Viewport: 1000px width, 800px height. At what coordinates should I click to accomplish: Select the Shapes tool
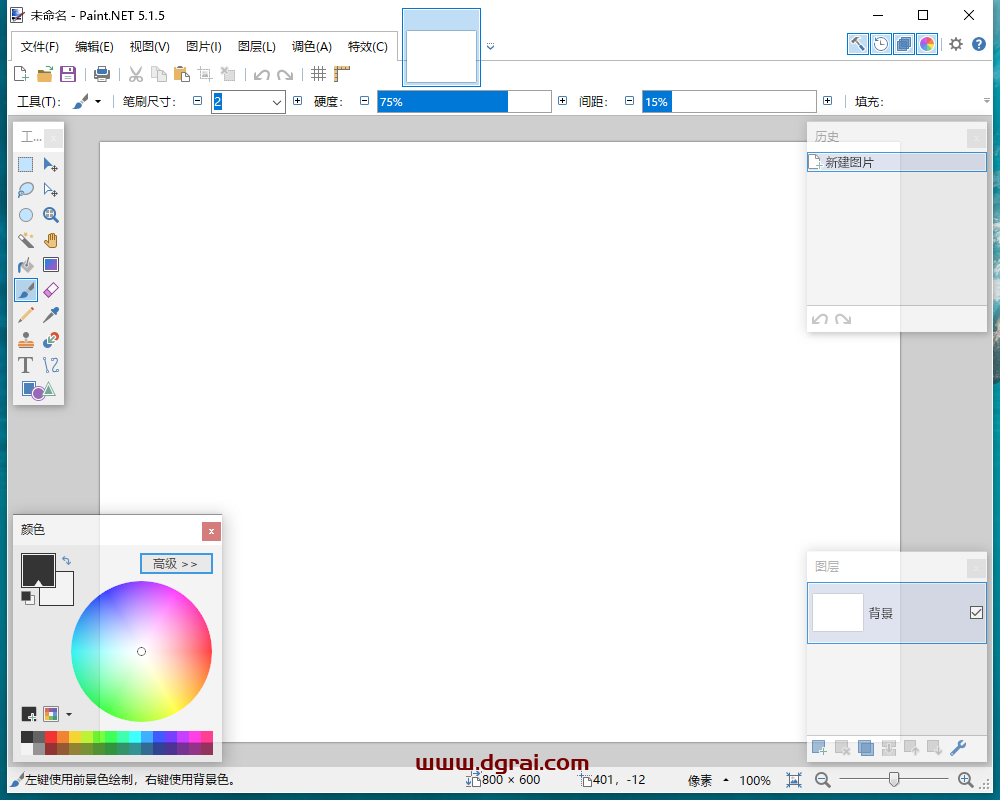(x=38, y=390)
